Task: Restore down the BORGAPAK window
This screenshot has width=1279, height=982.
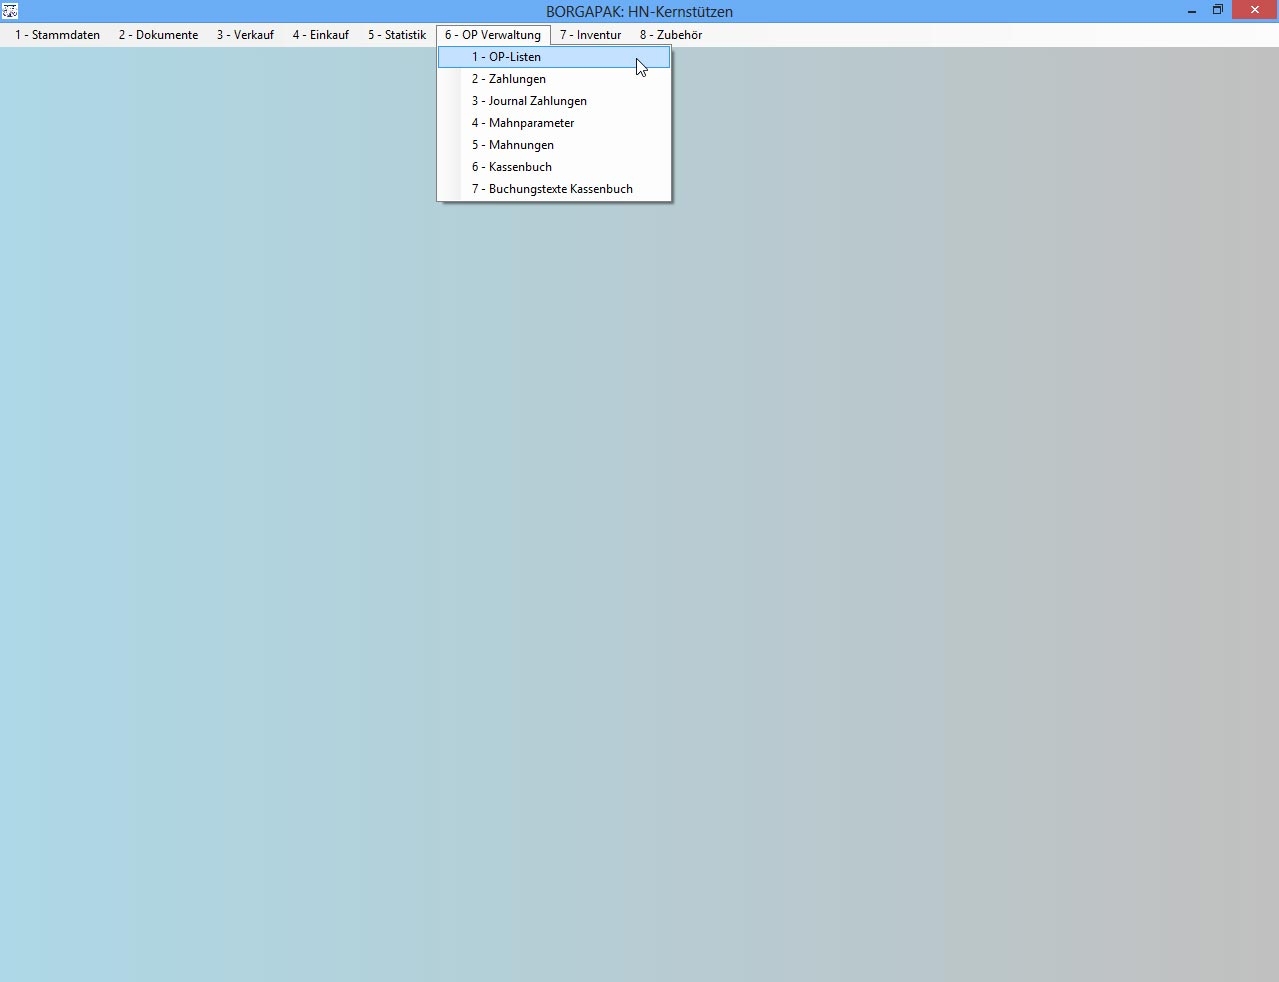Action: (1218, 11)
